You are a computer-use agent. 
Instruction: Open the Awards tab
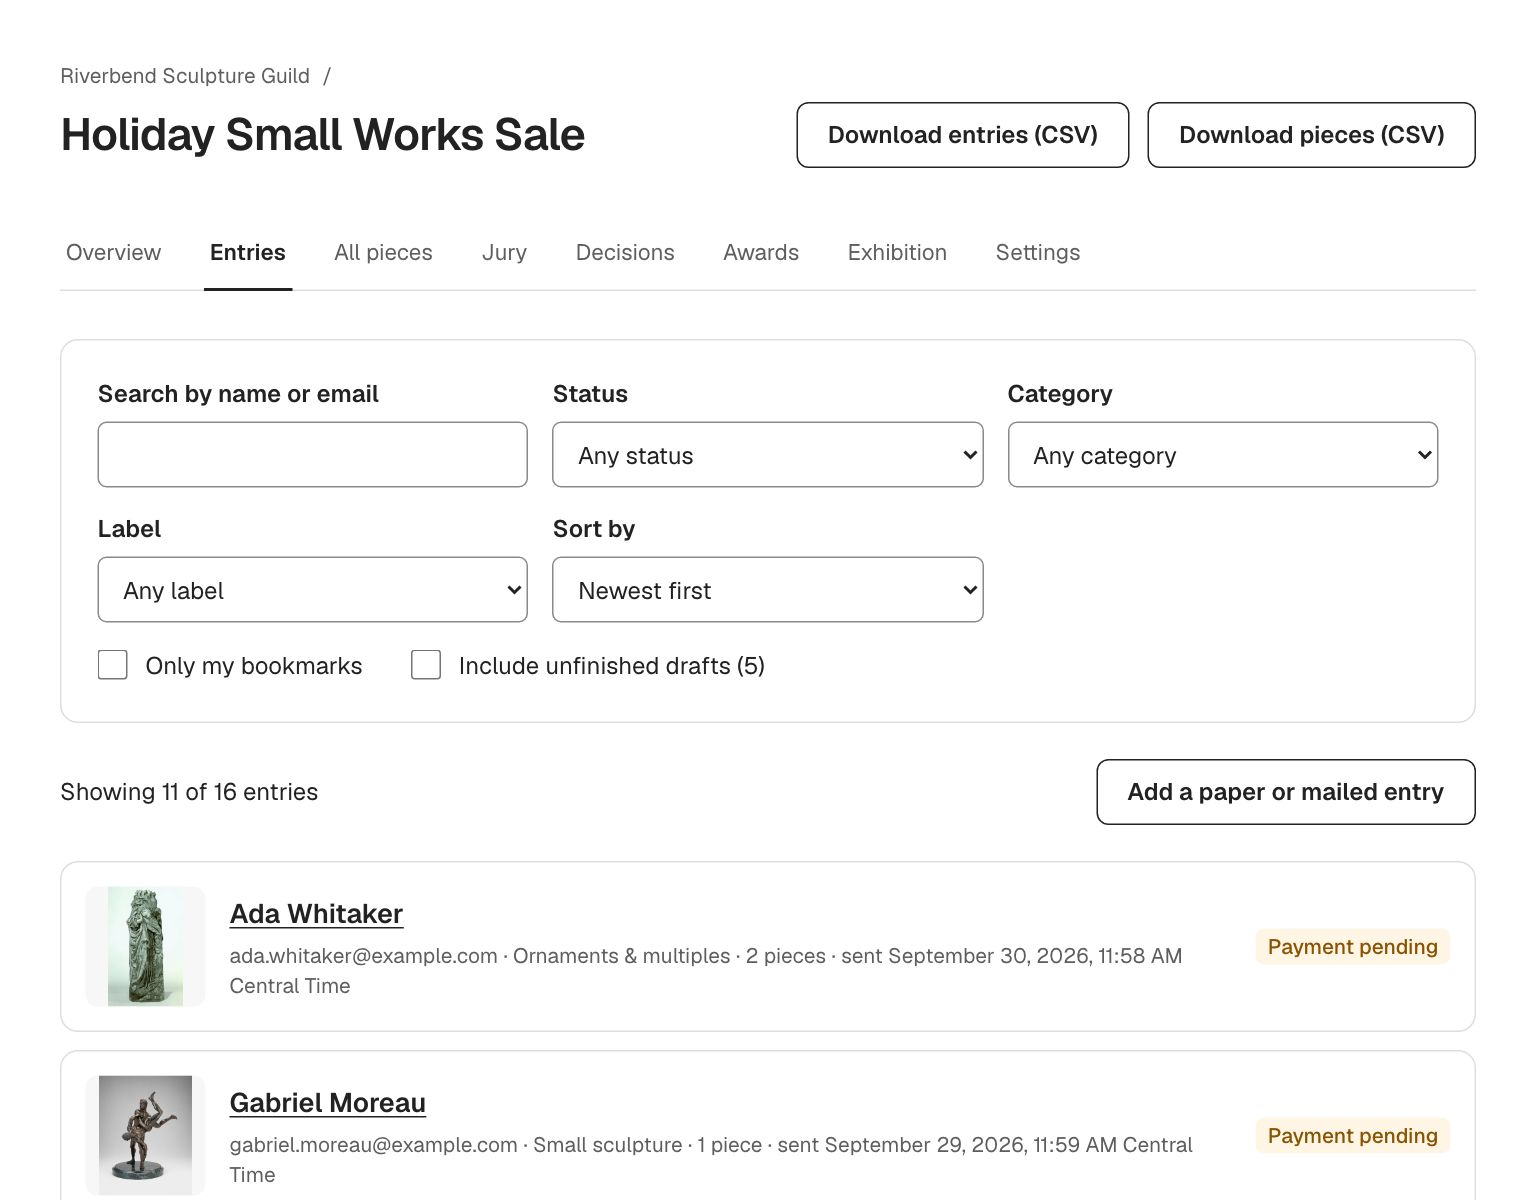pos(761,252)
